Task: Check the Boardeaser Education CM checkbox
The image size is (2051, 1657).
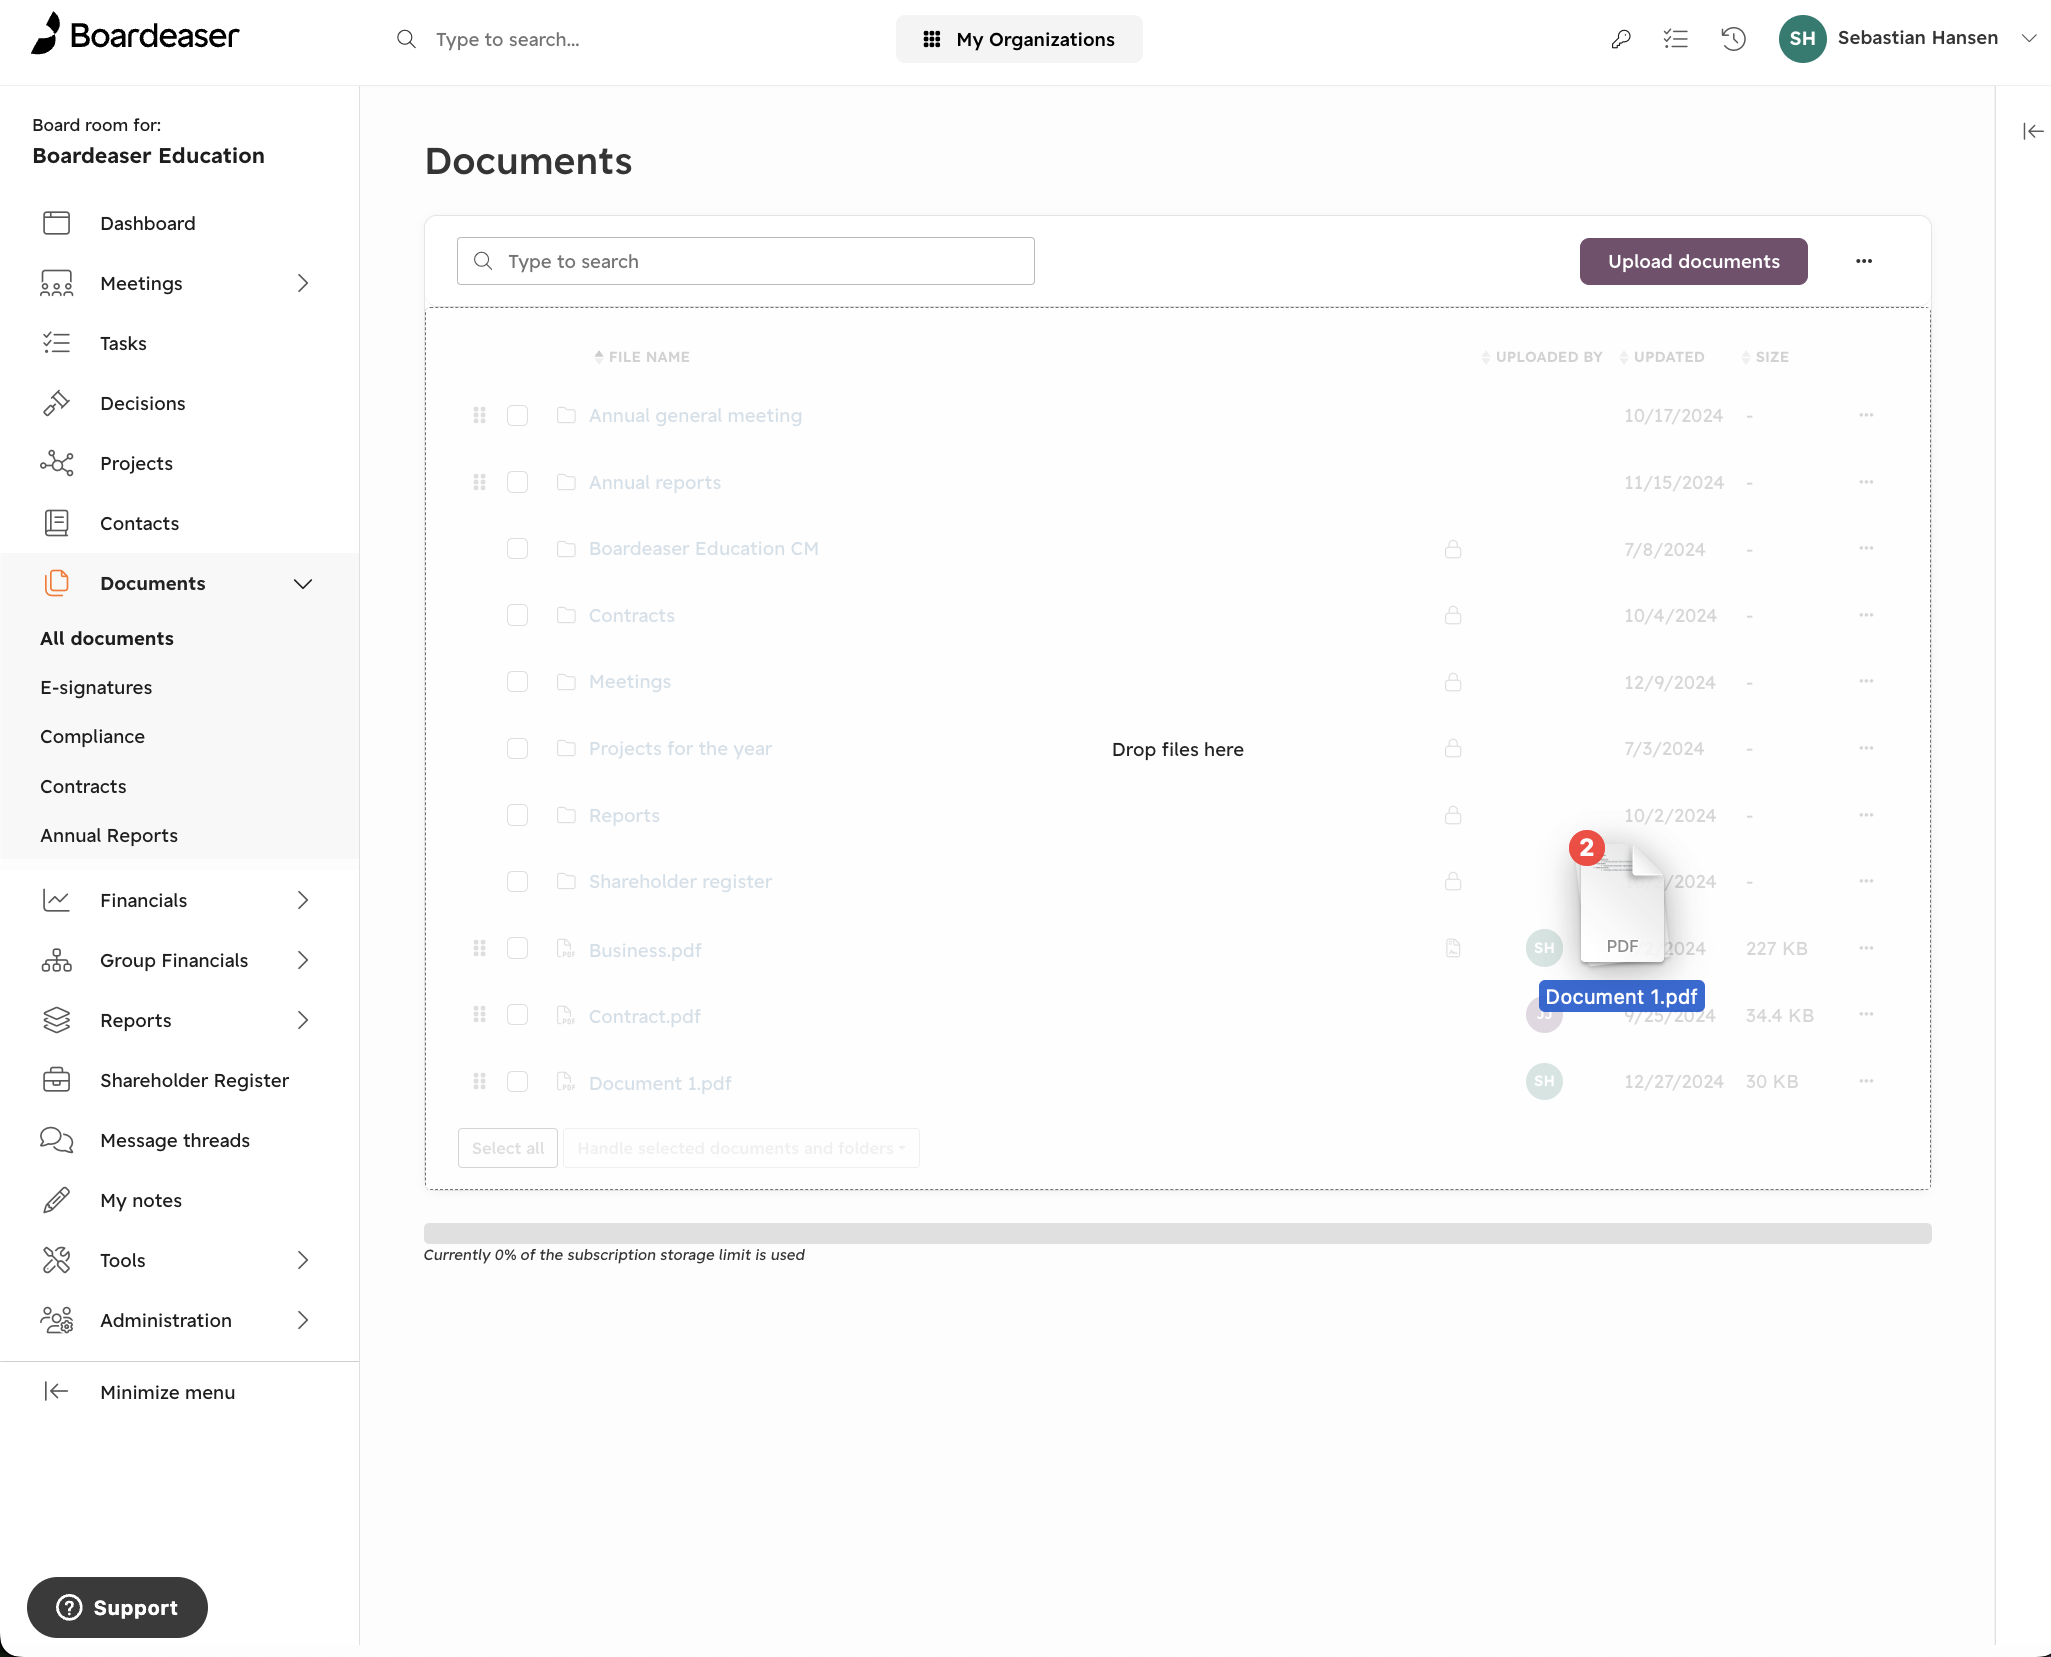Action: click(517, 548)
